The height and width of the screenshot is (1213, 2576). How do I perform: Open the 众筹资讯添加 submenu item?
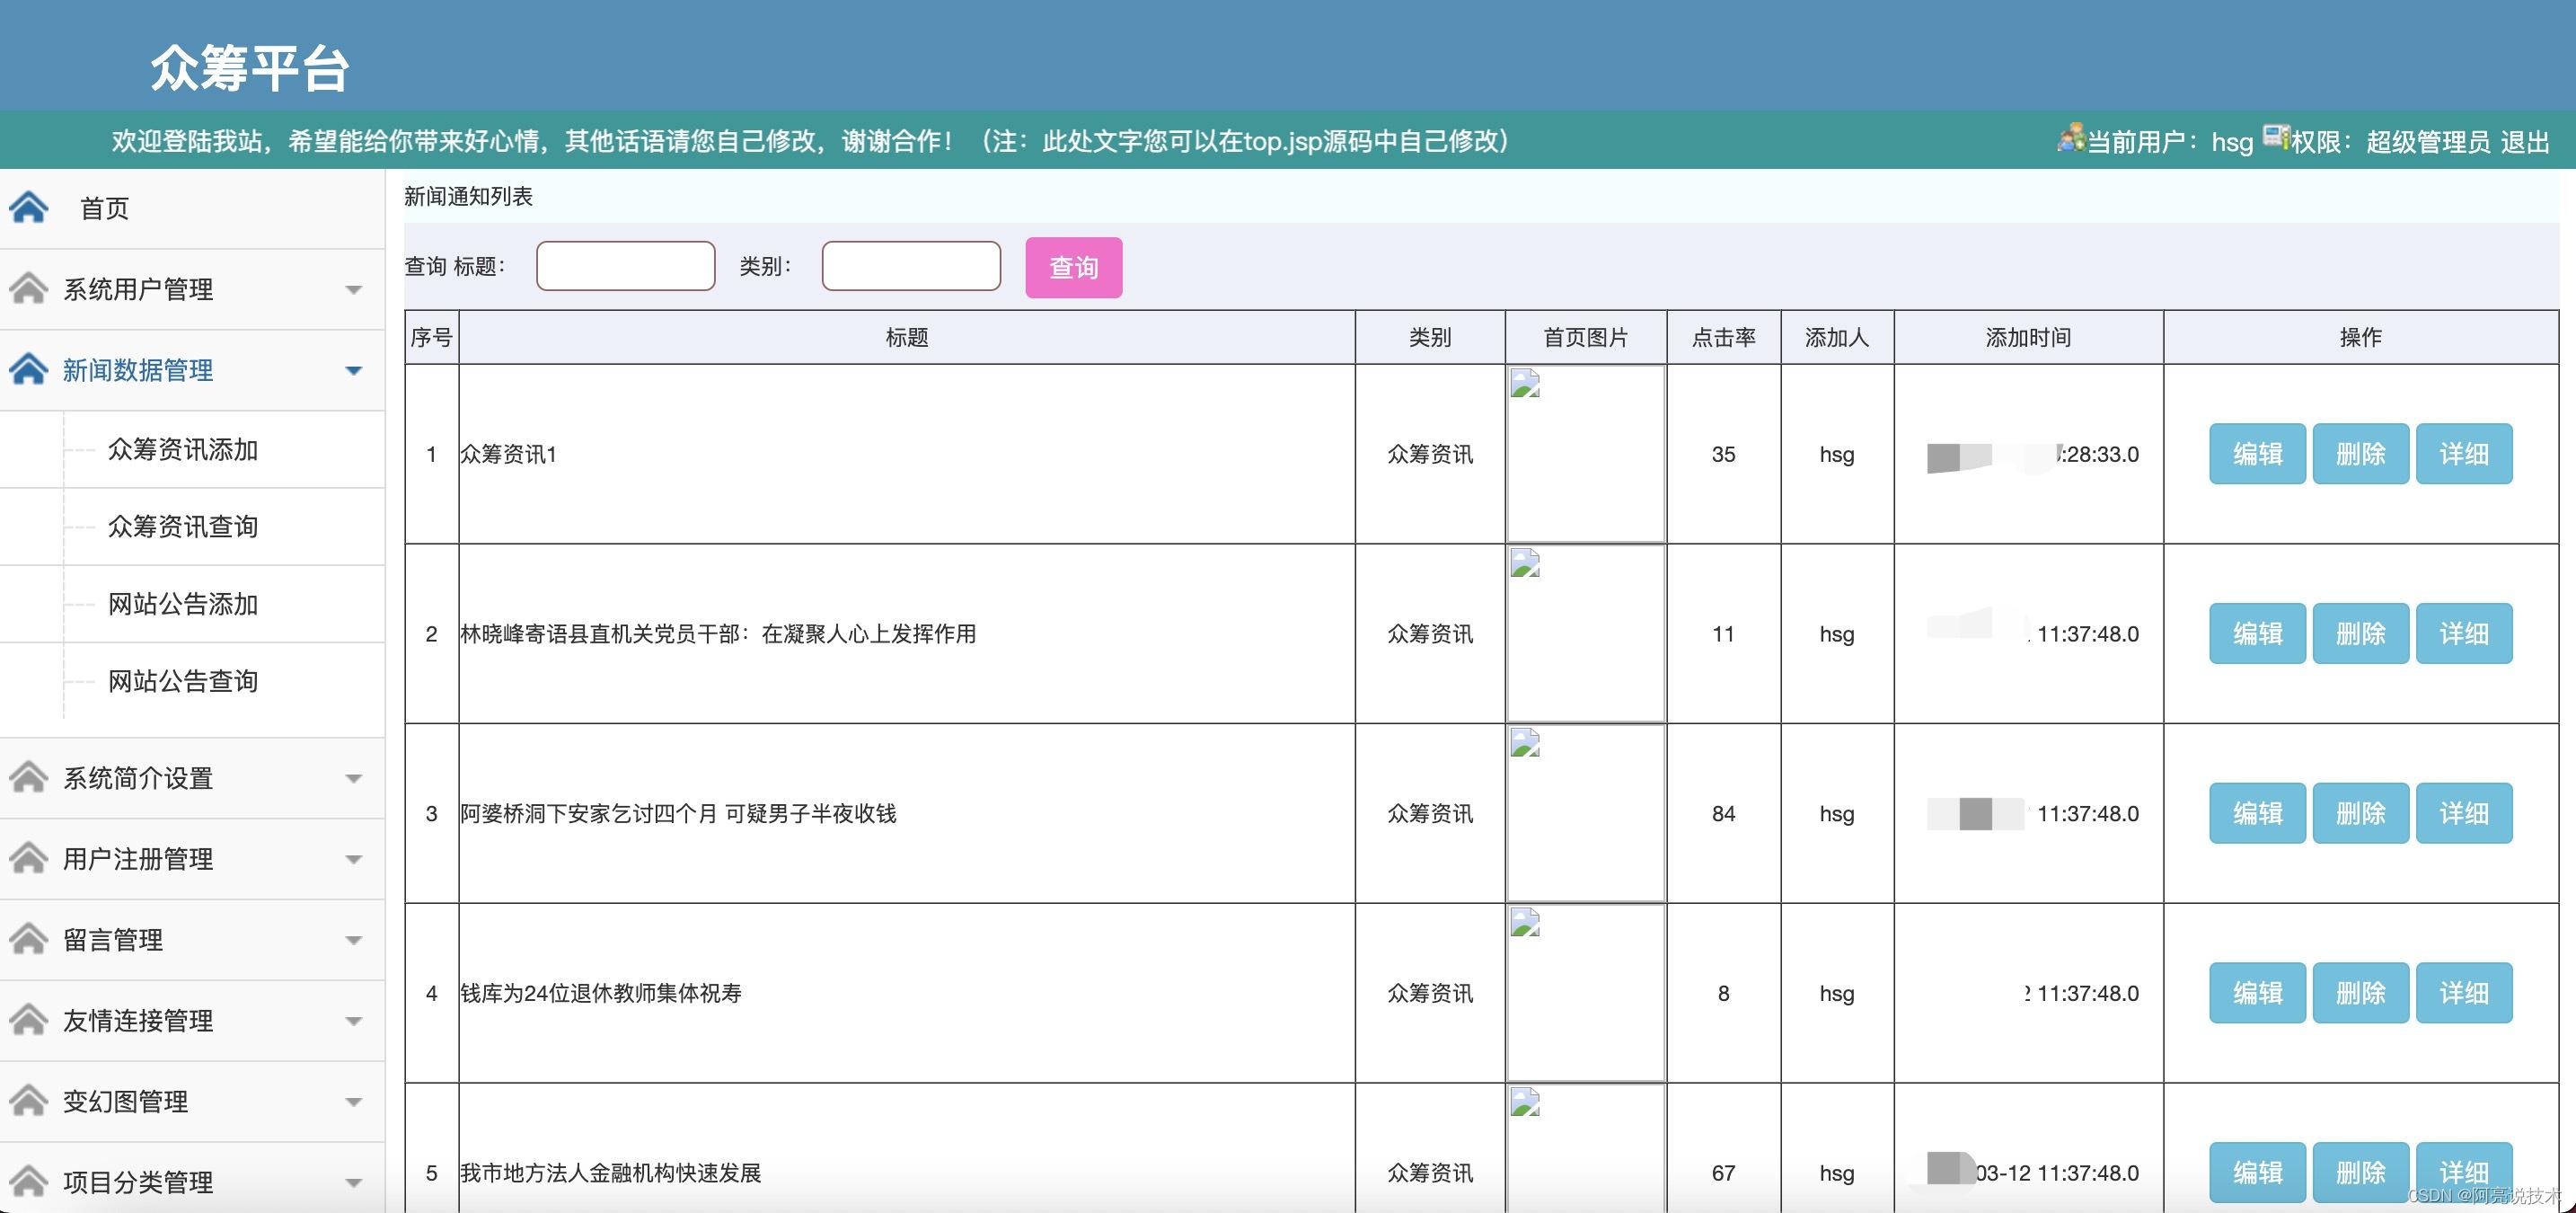(183, 450)
